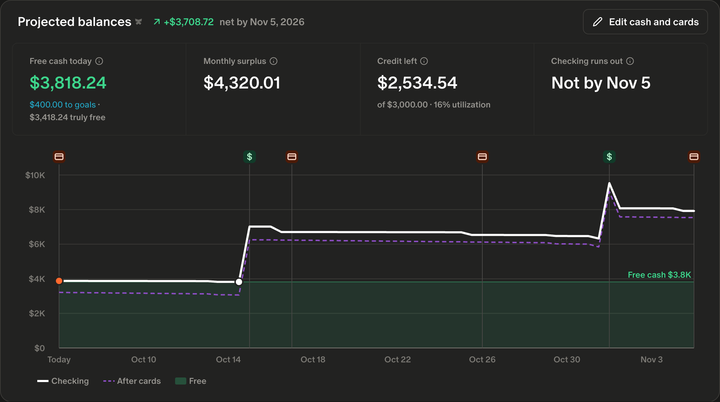Toggle the Checking series in the legend
Screen dimensions: 720x402
63,381
